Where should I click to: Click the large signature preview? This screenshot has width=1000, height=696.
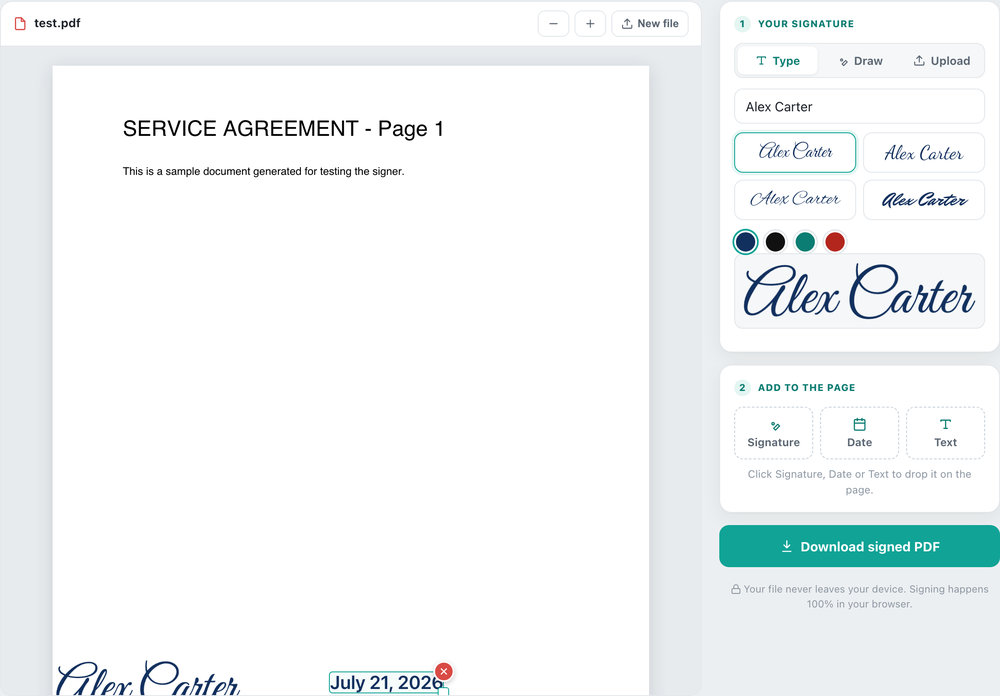(x=859, y=292)
